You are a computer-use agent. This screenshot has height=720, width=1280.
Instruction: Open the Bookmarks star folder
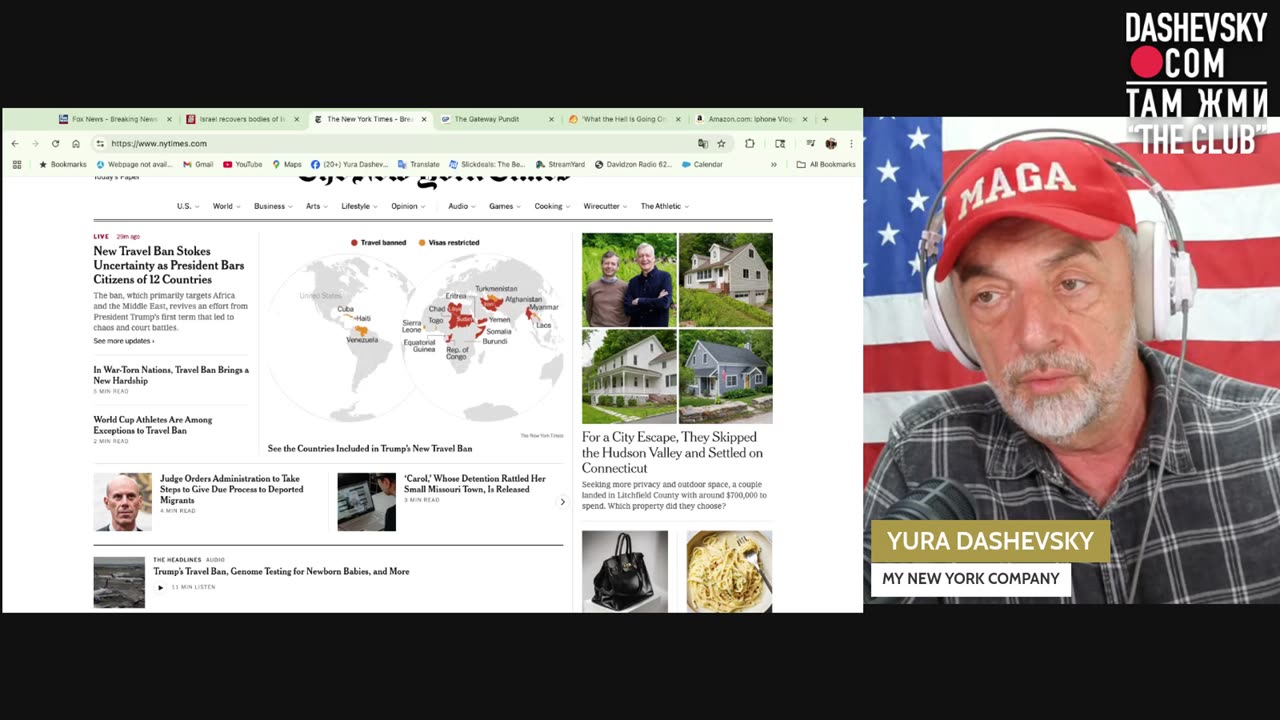coord(62,164)
